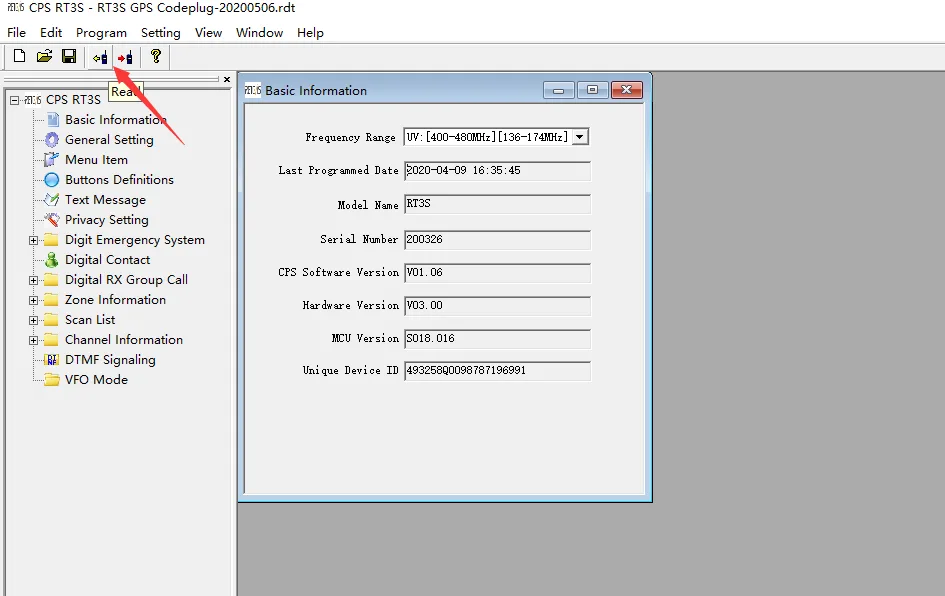Image resolution: width=945 pixels, height=596 pixels.
Task: Click the Basic Information tree icon
Action: 52,119
